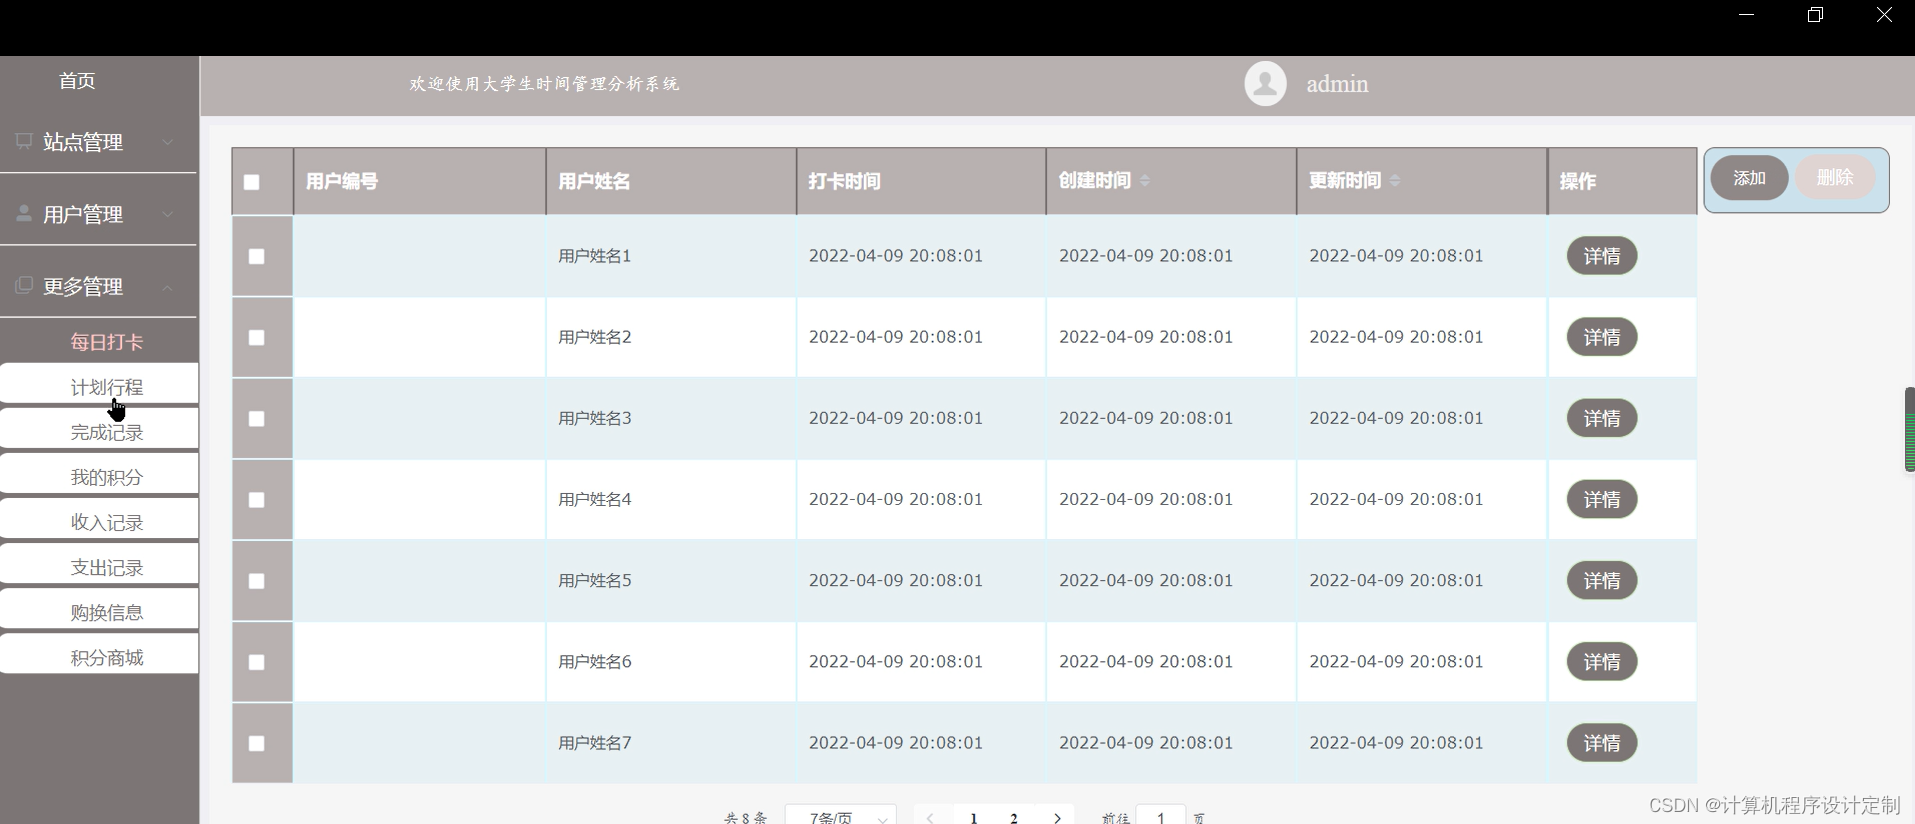Image resolution: width=1915 pixels, height=824 pixels.
Task: Select 收入记录 menu item
Action: [99, 520]
